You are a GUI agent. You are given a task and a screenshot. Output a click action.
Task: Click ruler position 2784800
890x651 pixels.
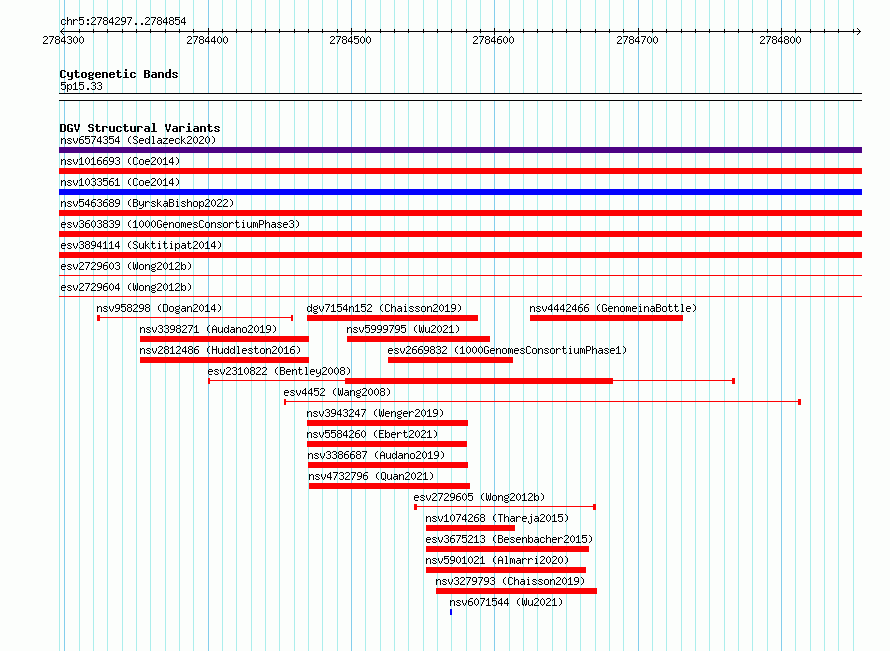(780, 40)
